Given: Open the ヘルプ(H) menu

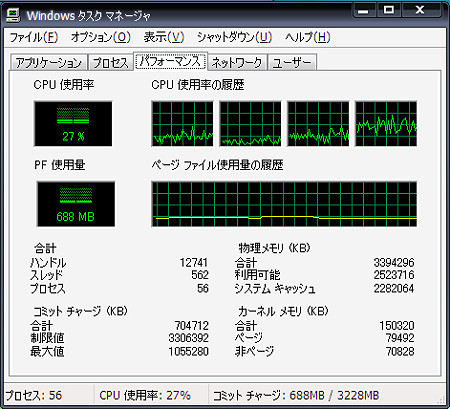Looking at the screenshot, I should tap(307, 37).
